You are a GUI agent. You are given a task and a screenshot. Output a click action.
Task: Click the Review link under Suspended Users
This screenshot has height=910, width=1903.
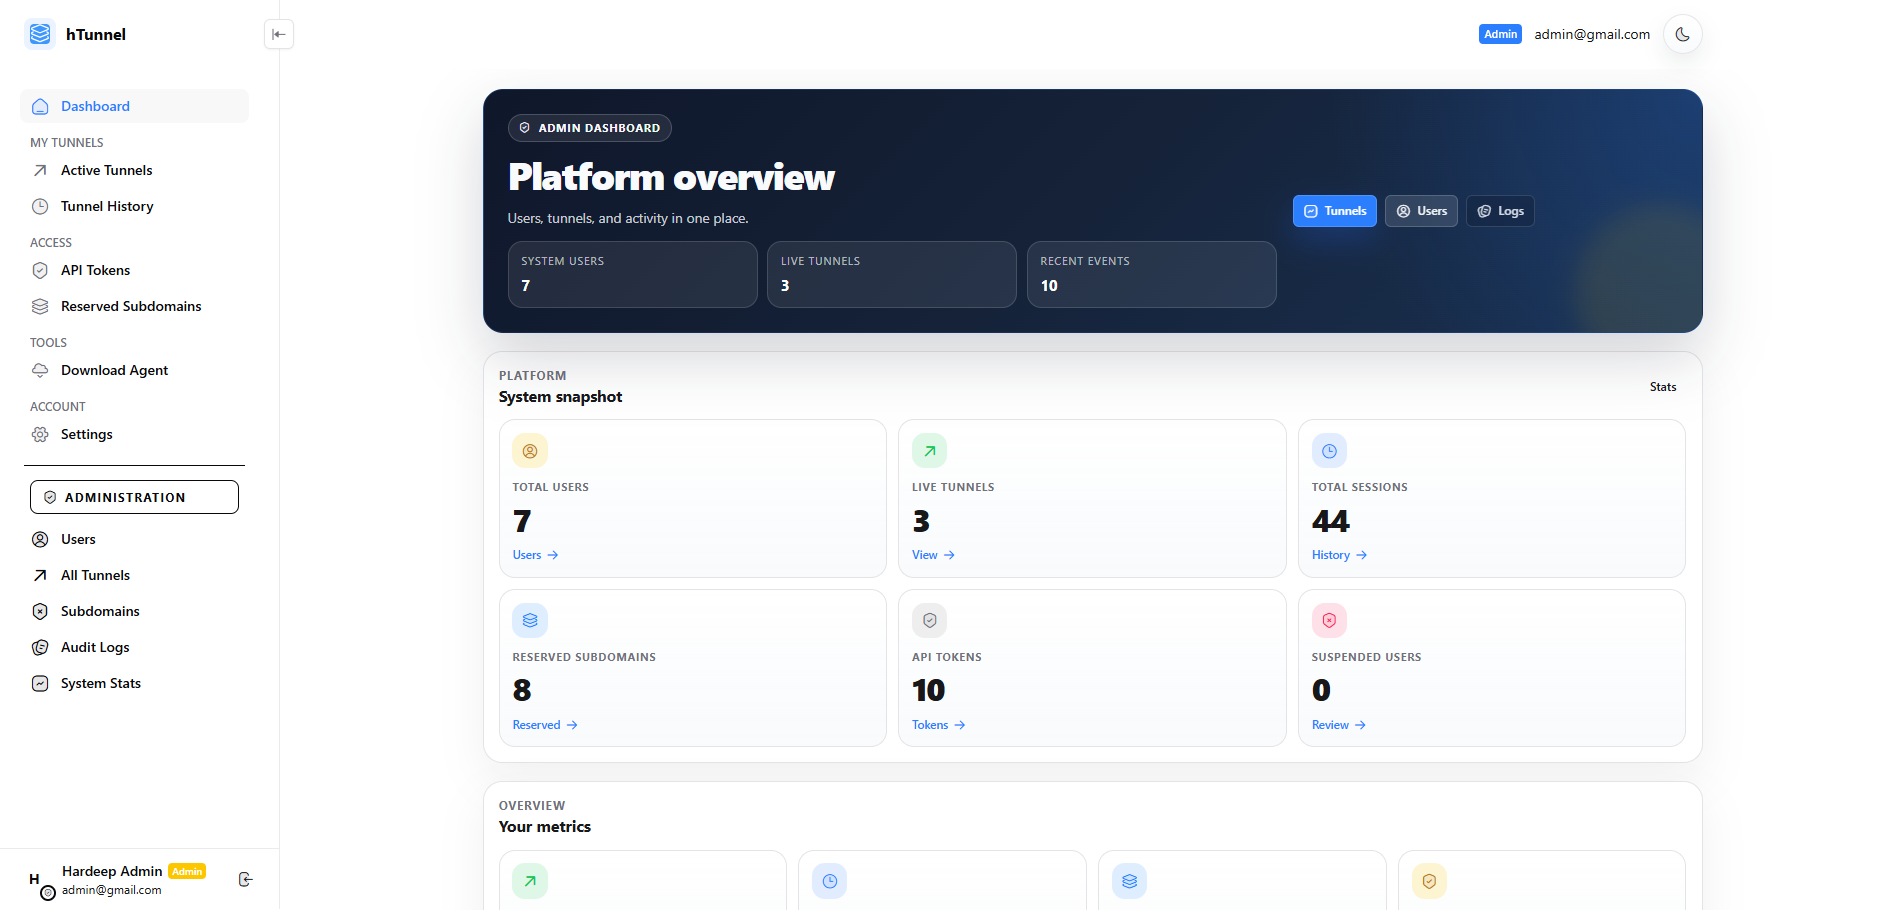click(x=1337, y=725)
